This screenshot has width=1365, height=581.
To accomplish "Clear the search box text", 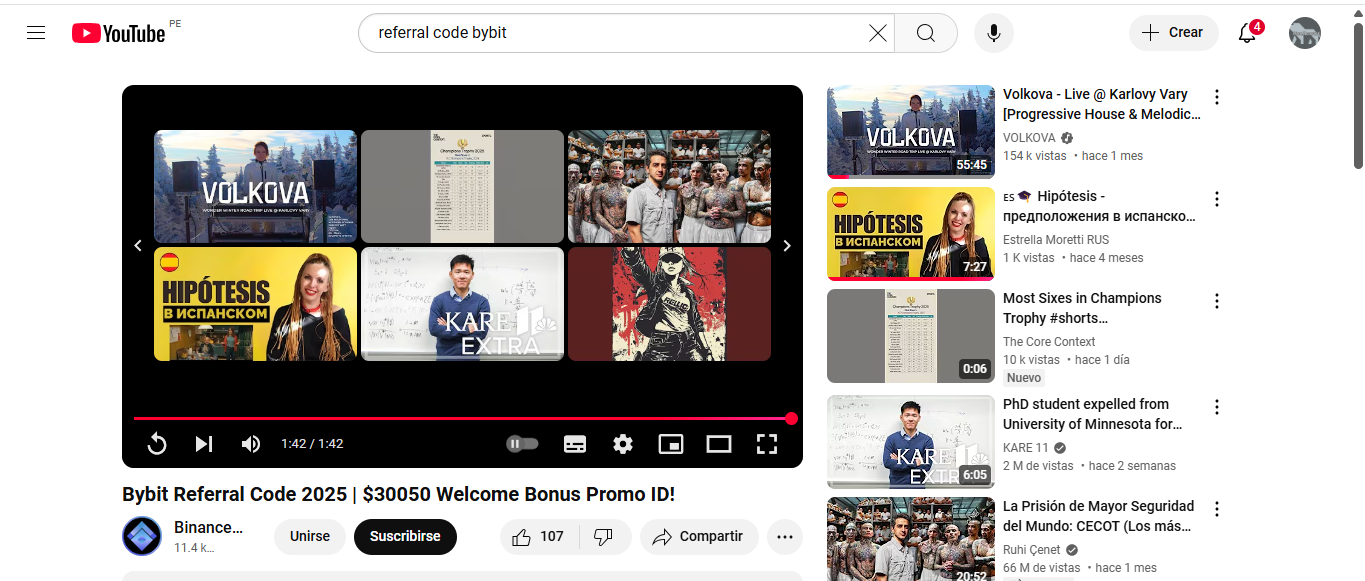I will tap(877, 33).
